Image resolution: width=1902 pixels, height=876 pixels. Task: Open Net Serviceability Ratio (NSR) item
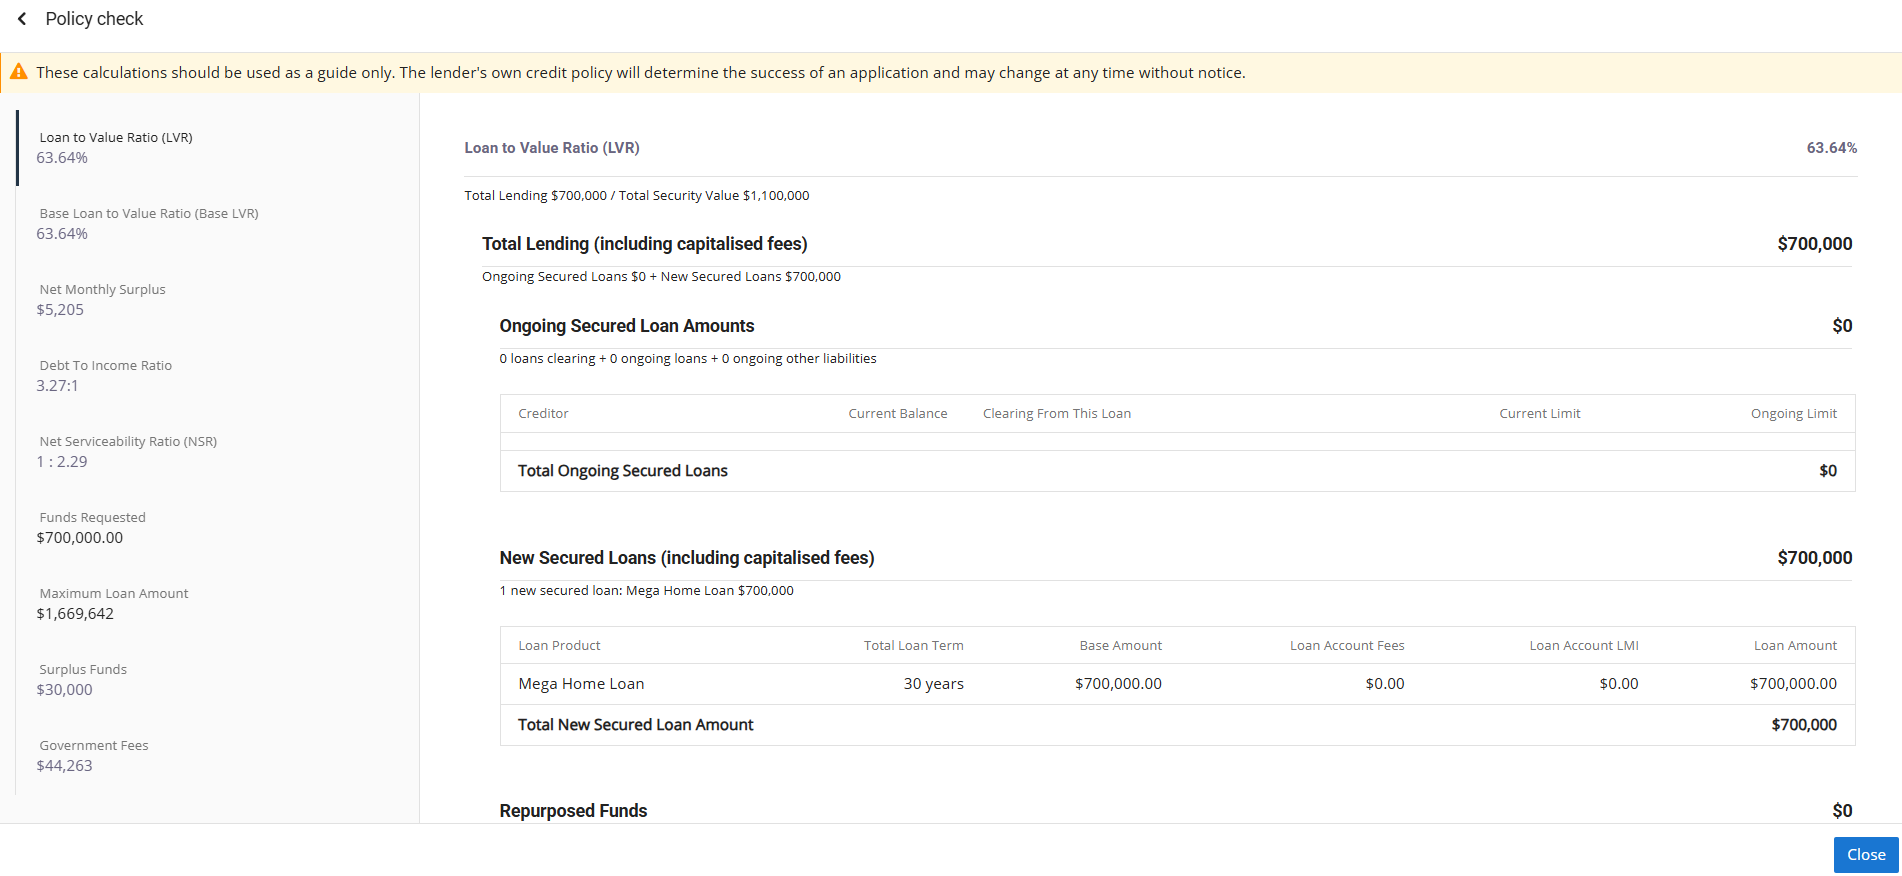click(128, 451)
